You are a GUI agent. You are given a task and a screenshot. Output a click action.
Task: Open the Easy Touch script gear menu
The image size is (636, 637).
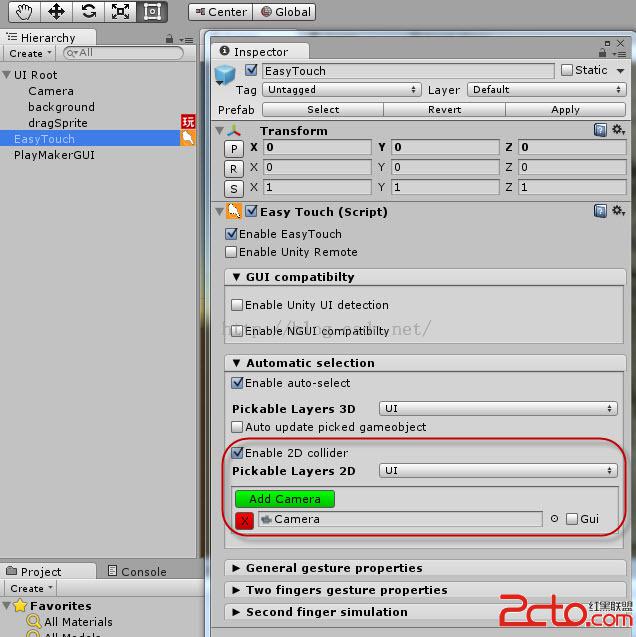coord(619,211)
